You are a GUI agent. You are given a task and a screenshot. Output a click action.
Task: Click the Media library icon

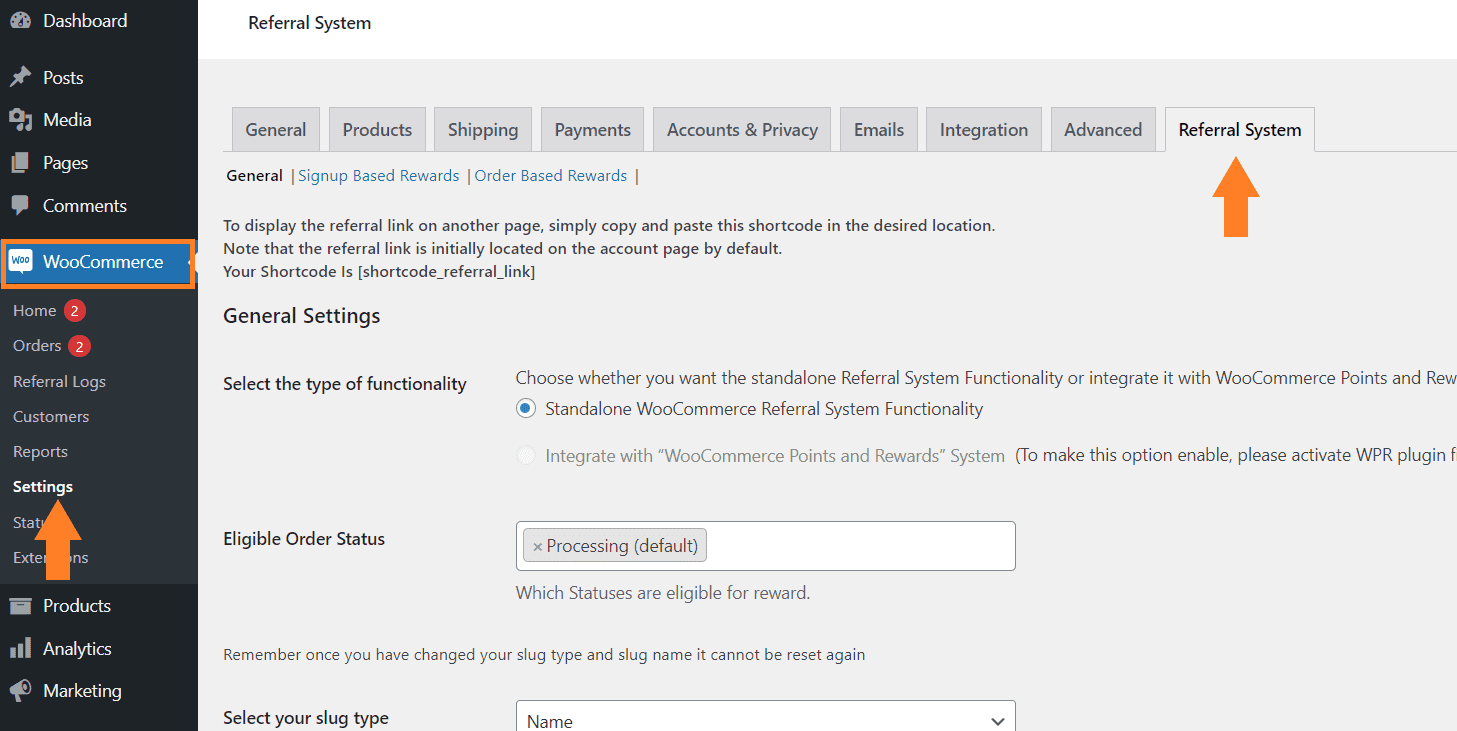pos(20,120)
